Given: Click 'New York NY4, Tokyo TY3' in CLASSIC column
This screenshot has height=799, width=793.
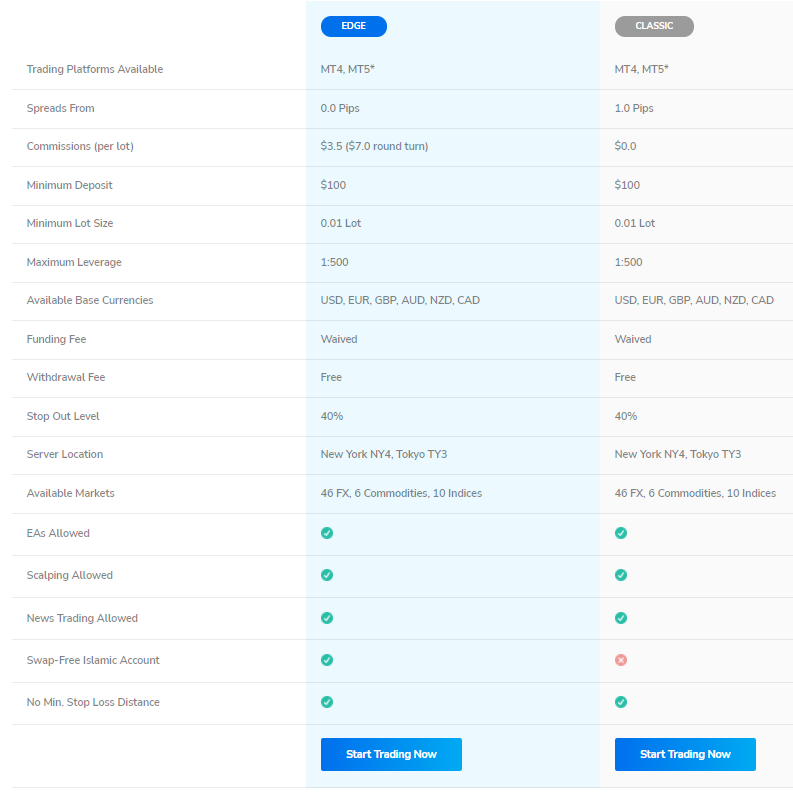Looking at the screenshot, I should (678, 454).
